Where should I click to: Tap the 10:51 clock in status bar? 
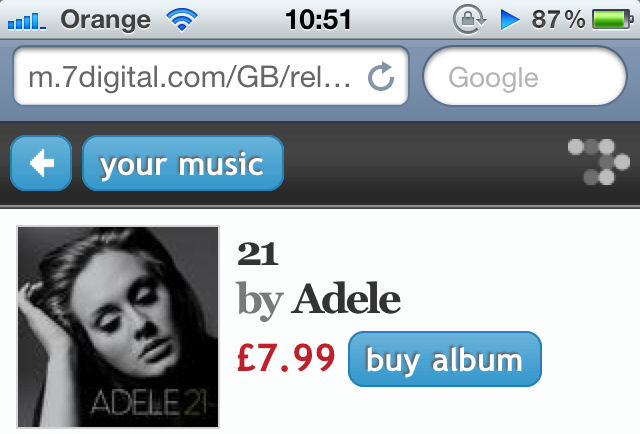point(318,20)
